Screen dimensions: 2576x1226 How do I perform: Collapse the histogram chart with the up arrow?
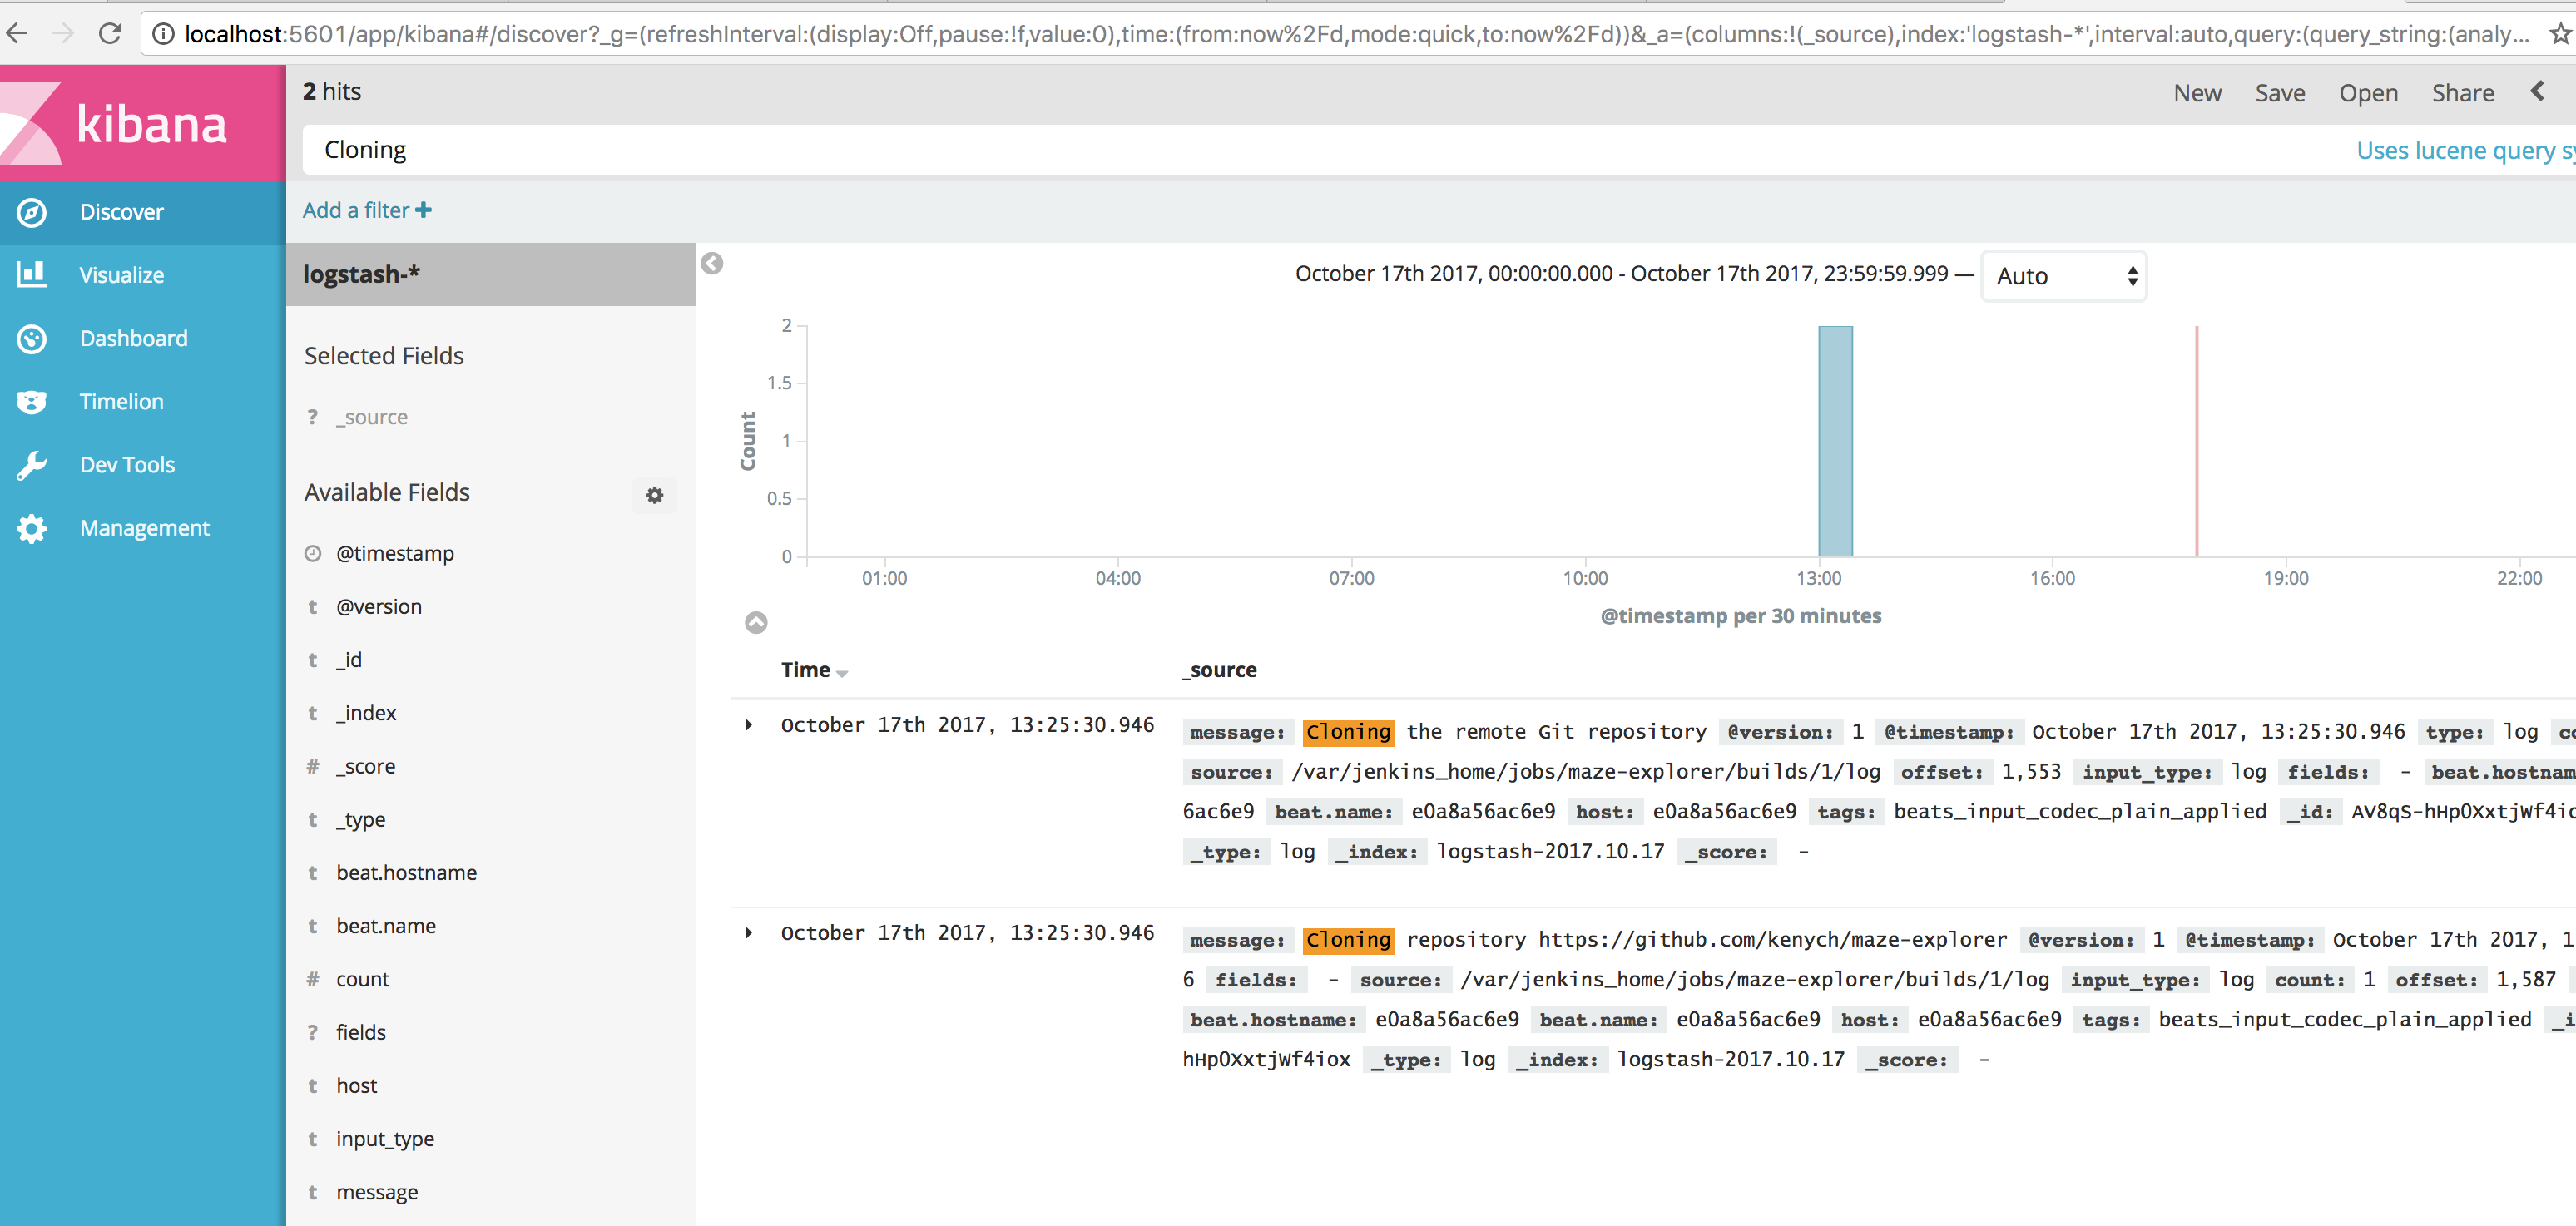coord(757,623)
